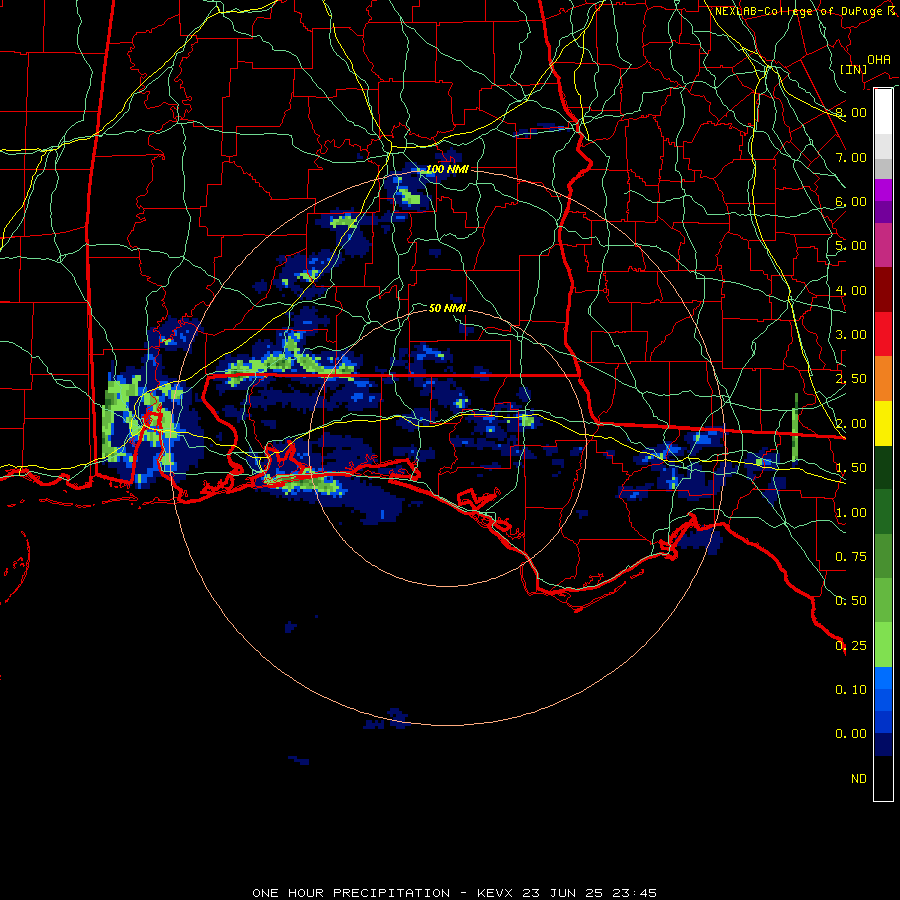The image size is (900, 900).
Task: Click the NEXLAB-College of DuPage credit text
Action: click(805, 11)
